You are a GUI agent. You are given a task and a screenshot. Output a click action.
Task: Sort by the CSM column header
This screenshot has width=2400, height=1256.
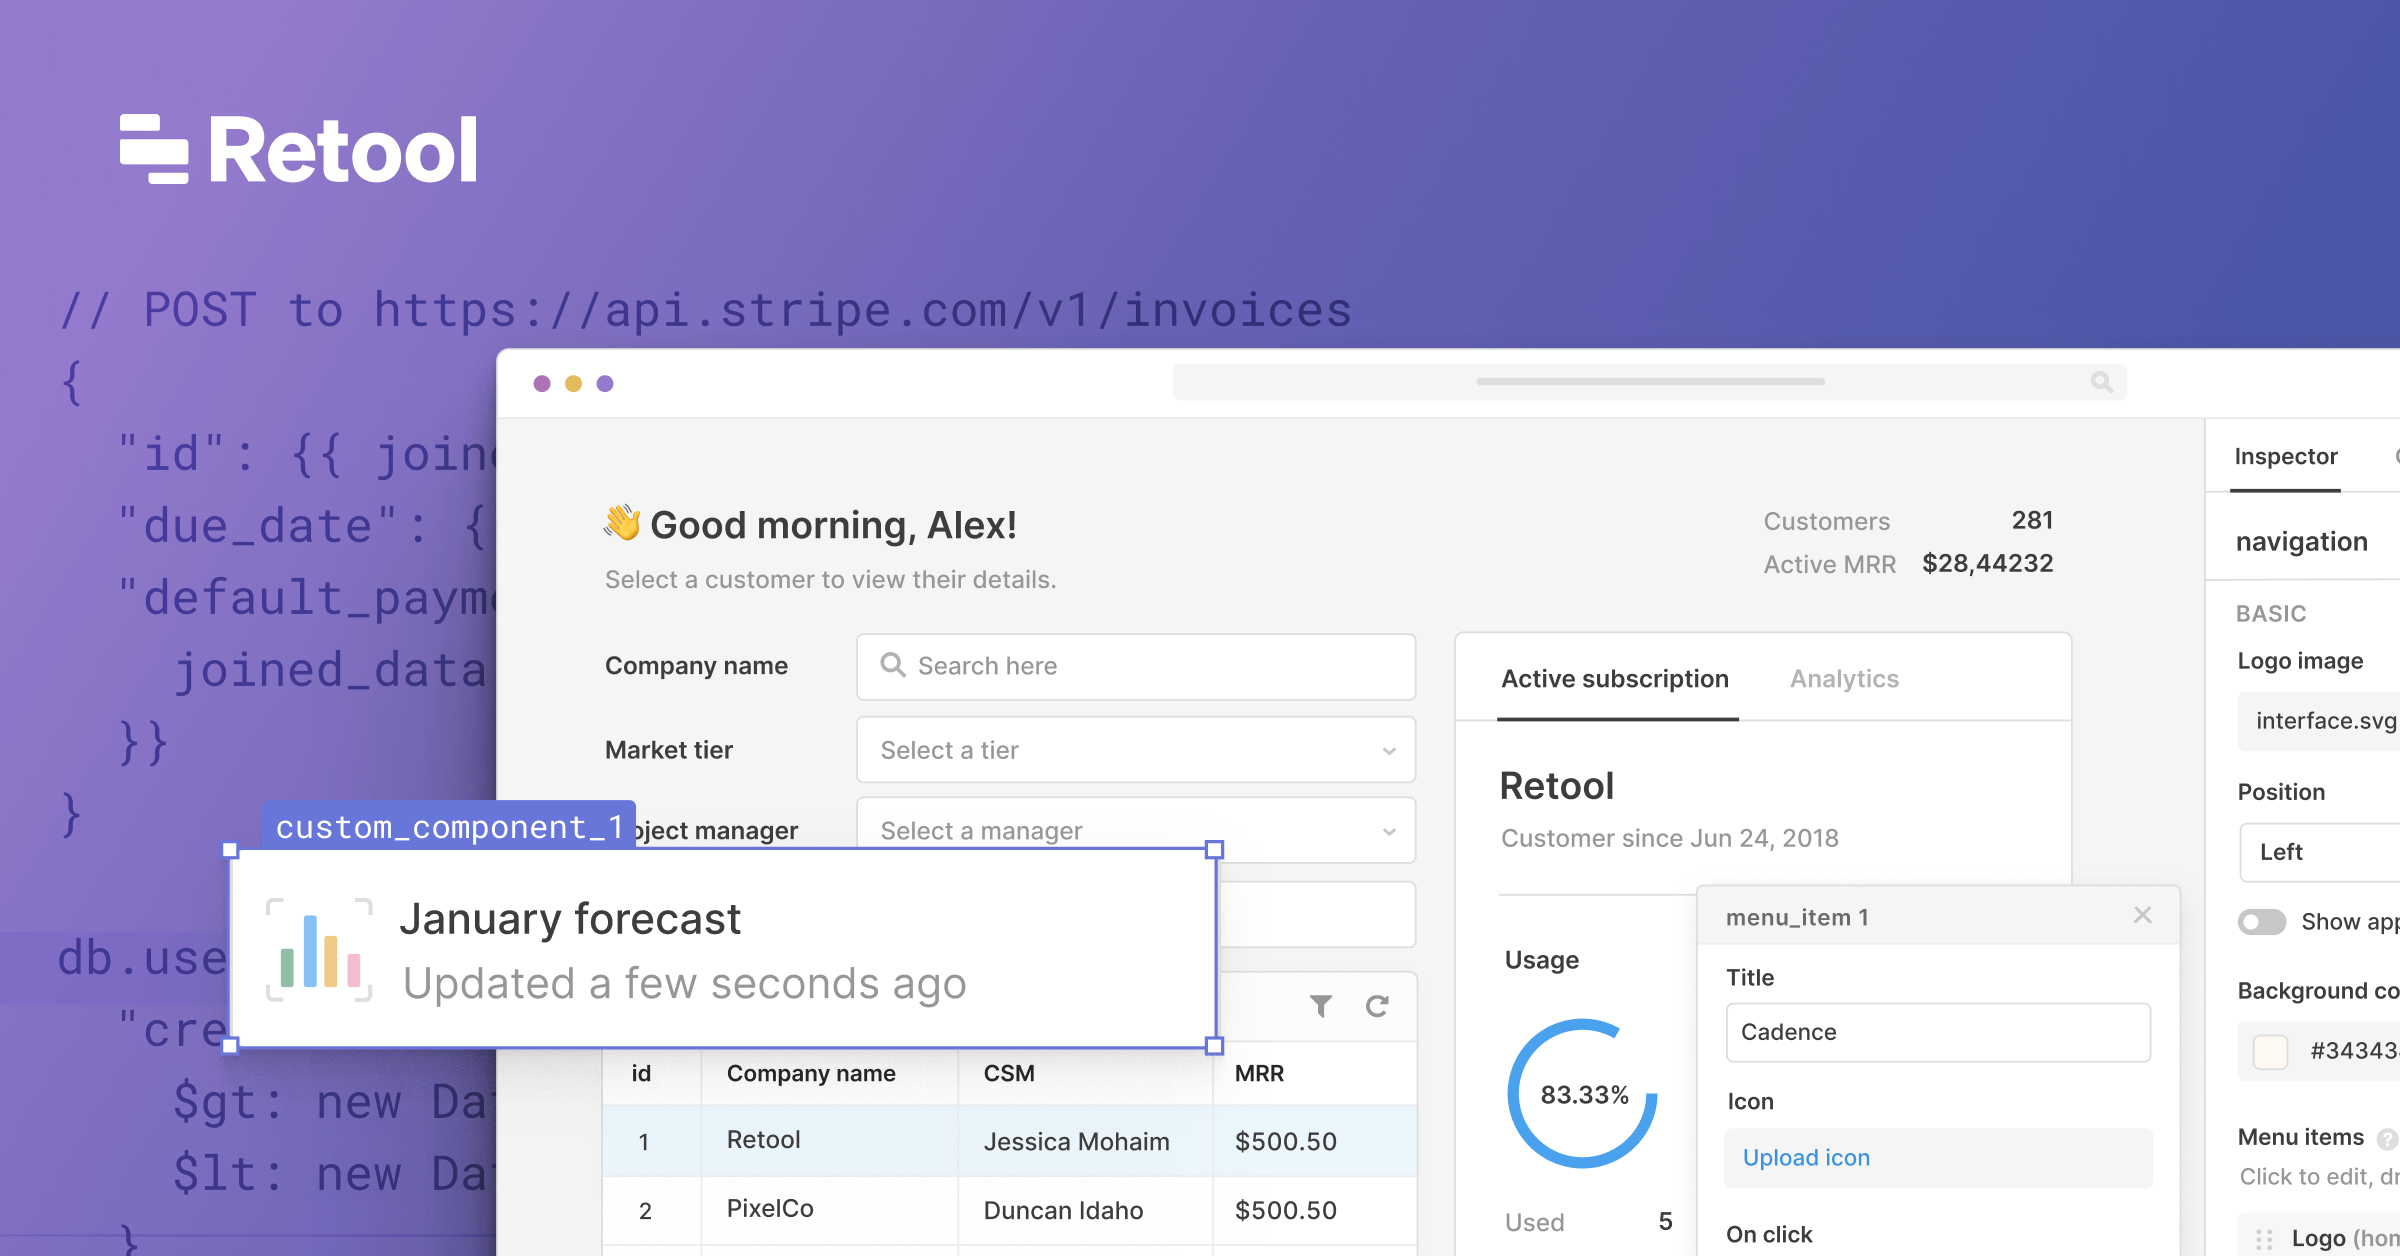1009,1073
